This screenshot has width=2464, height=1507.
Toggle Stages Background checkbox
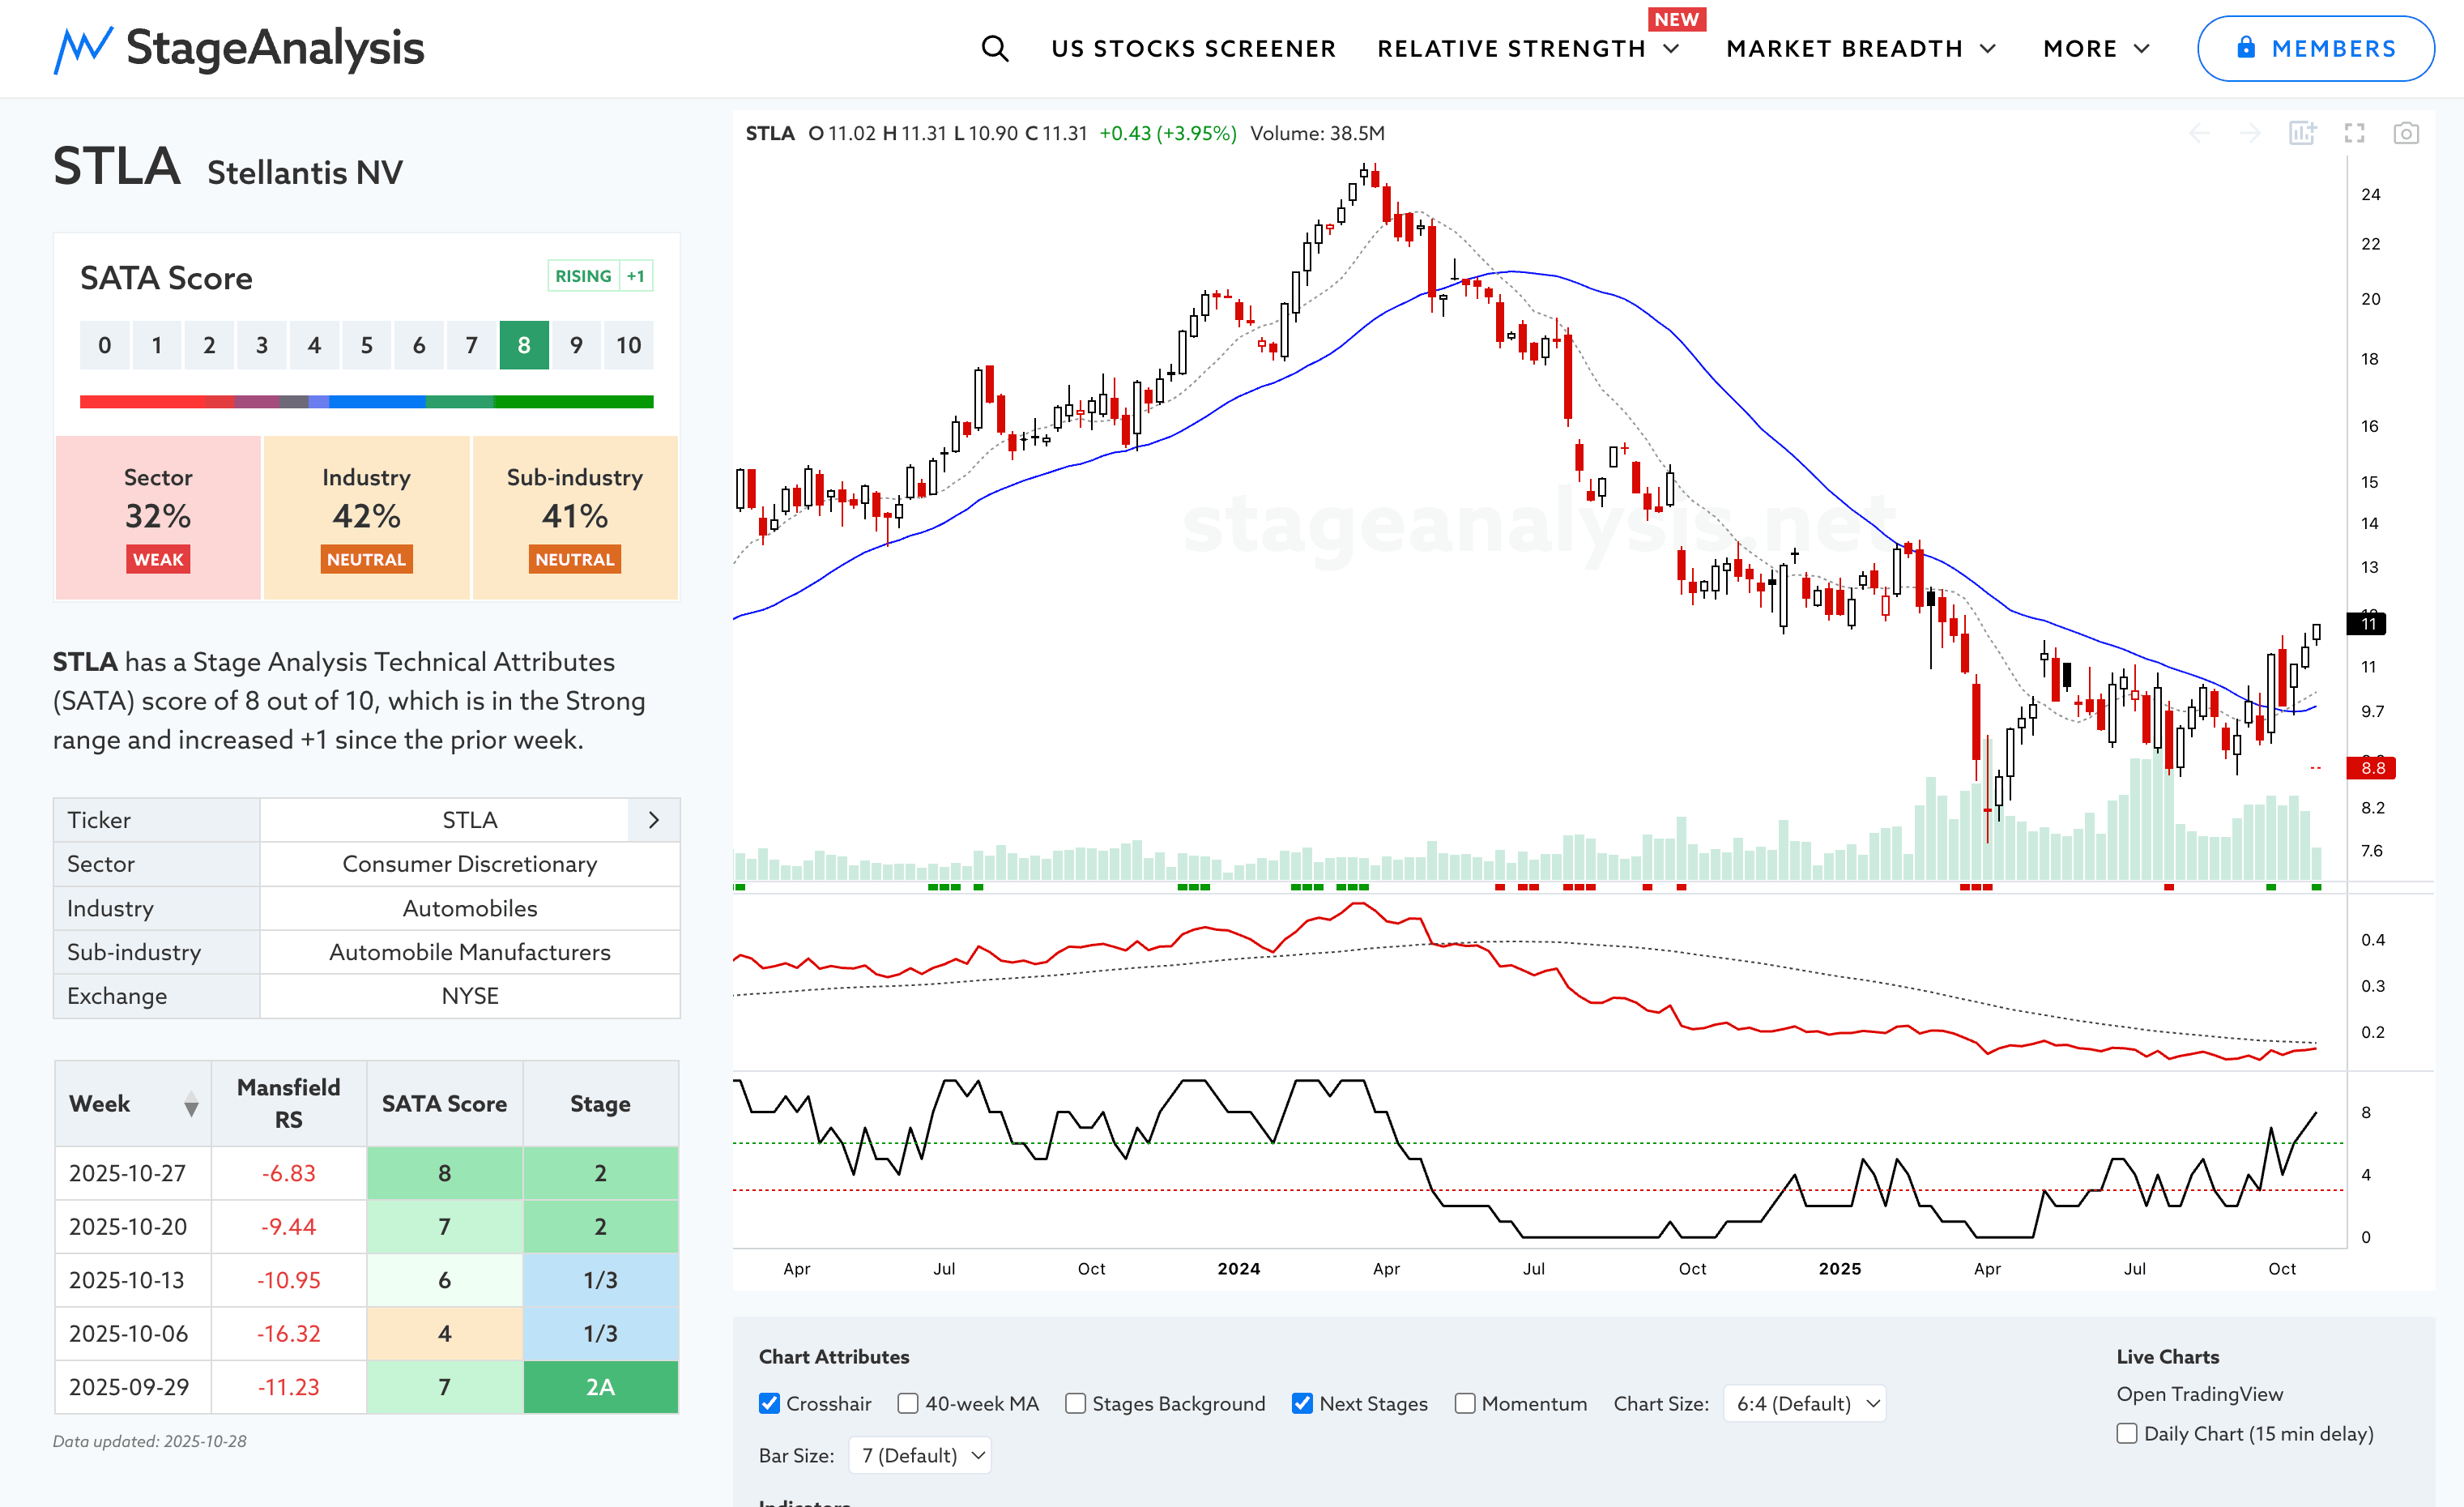click(x=1075, y=1403)
